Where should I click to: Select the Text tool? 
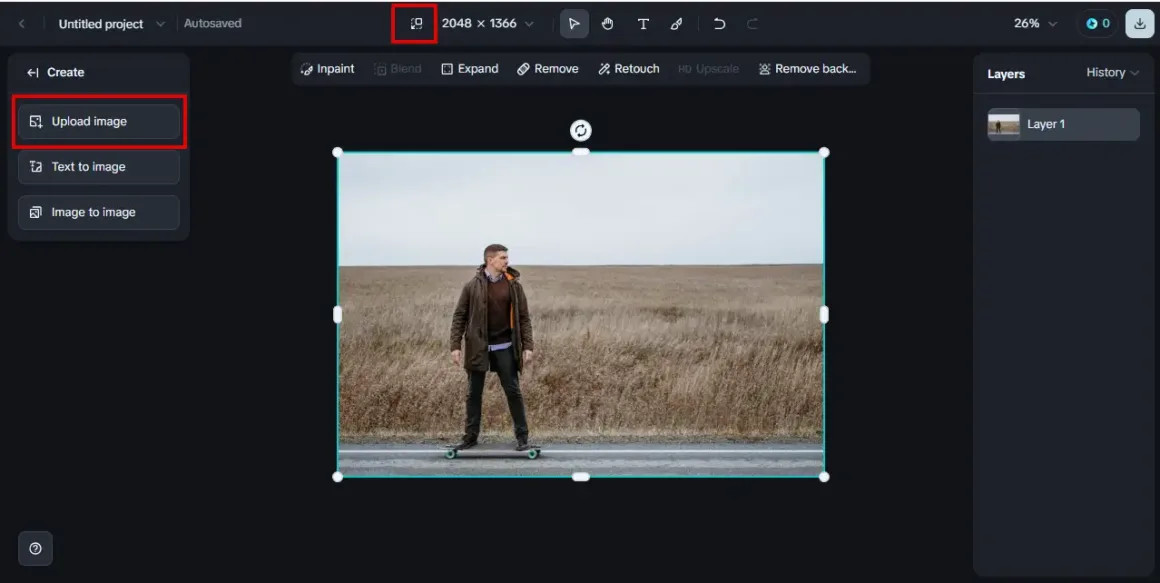(x=643, y=24)
